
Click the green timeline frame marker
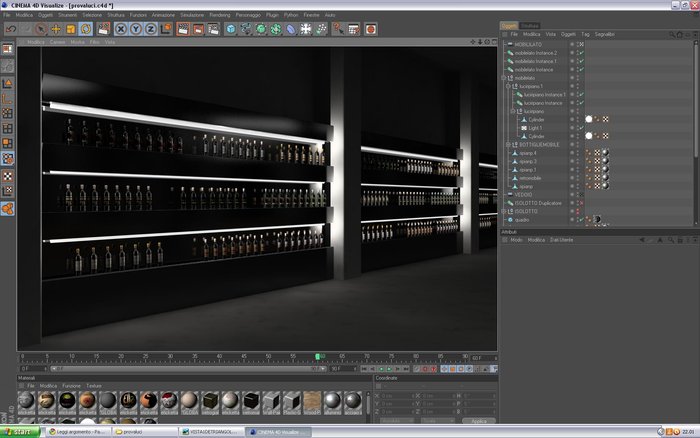click(317, 356)
